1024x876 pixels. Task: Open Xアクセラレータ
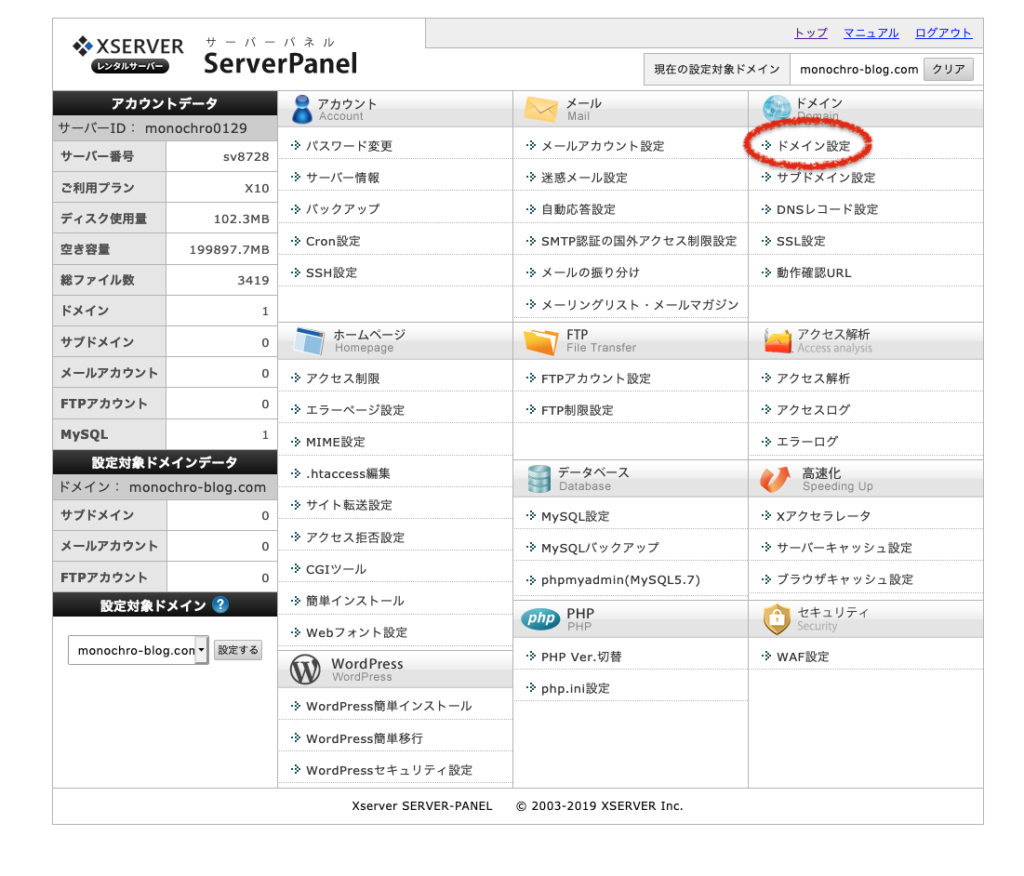click(x=824, y=516)
